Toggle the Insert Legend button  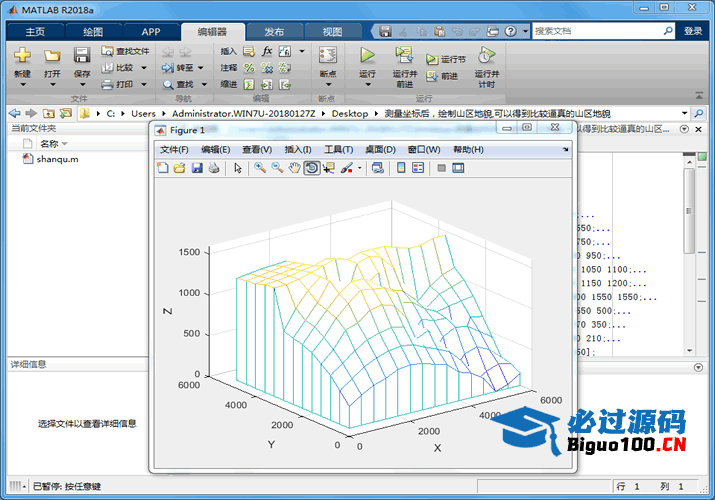(417, 168)
